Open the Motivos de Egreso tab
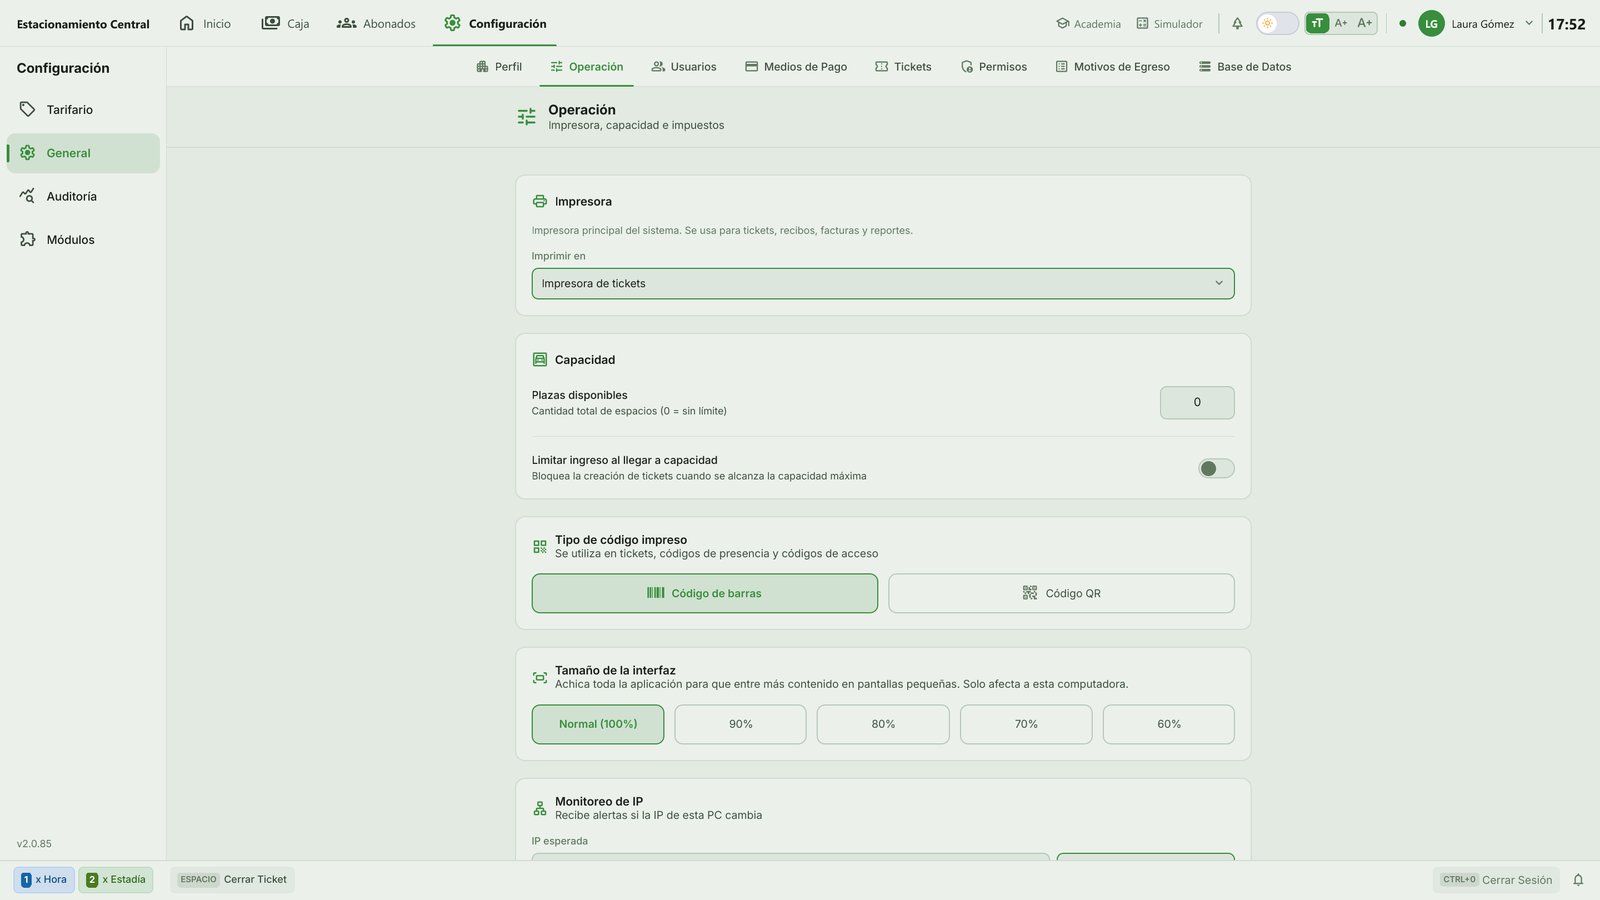This screenshot has height=900, width=1600. [x=1113, y=67]
